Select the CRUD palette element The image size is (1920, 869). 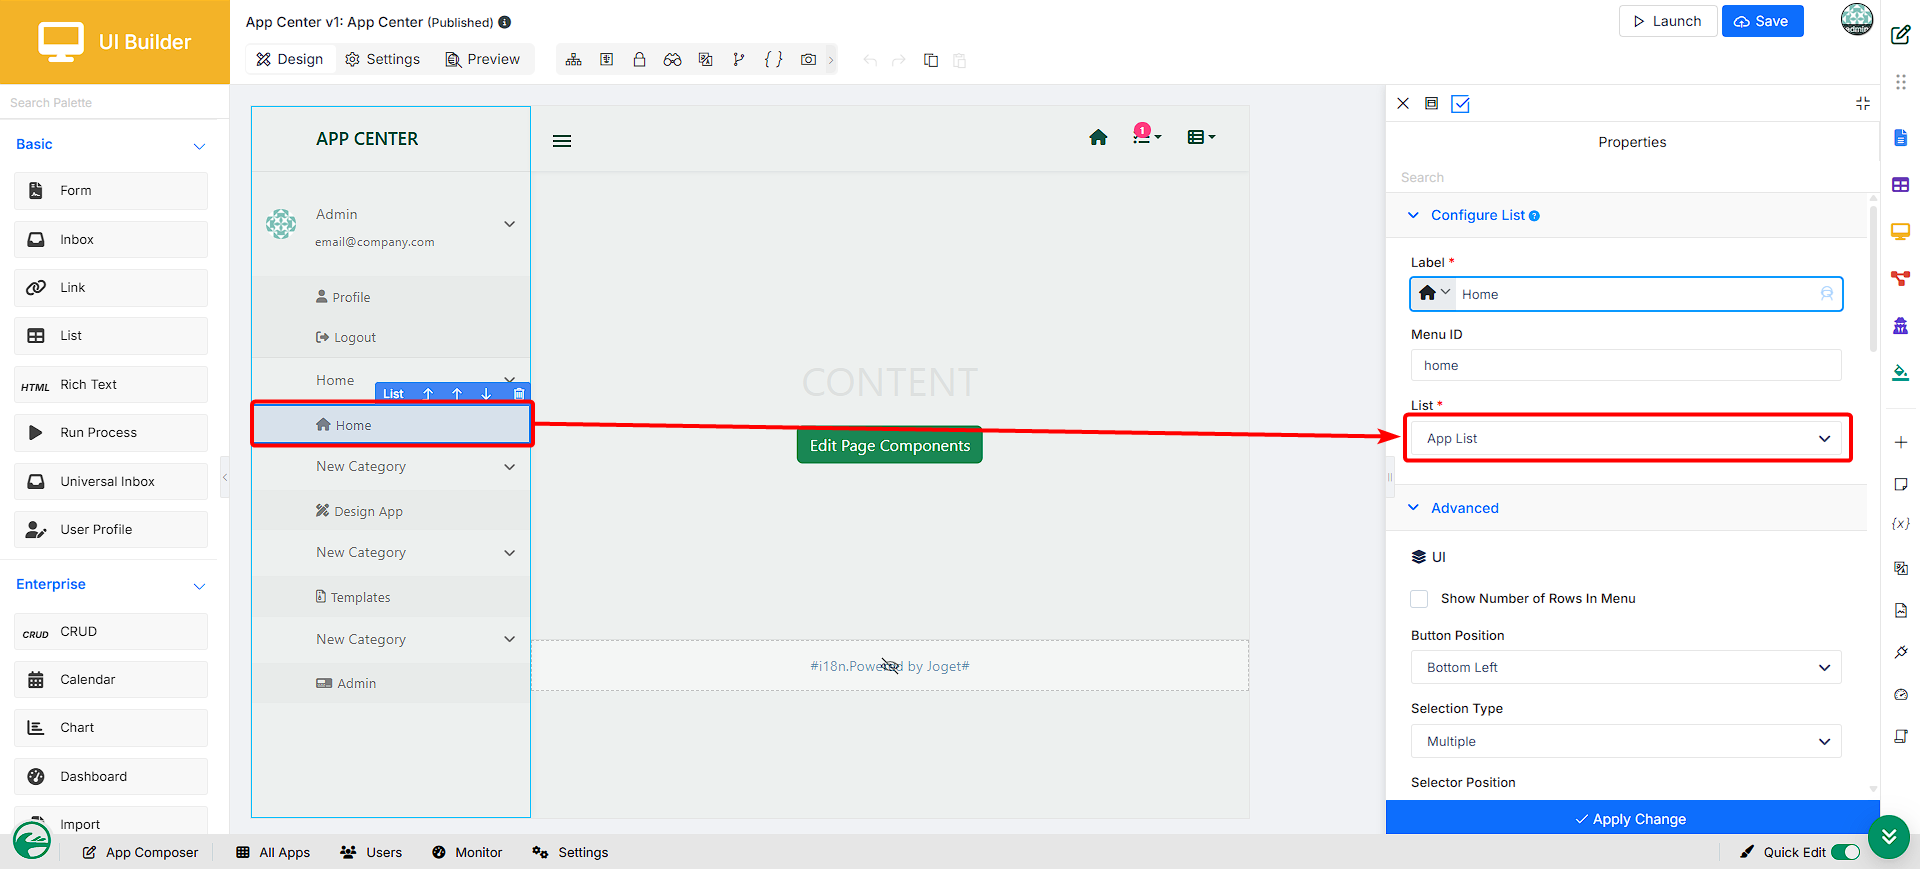111,632
